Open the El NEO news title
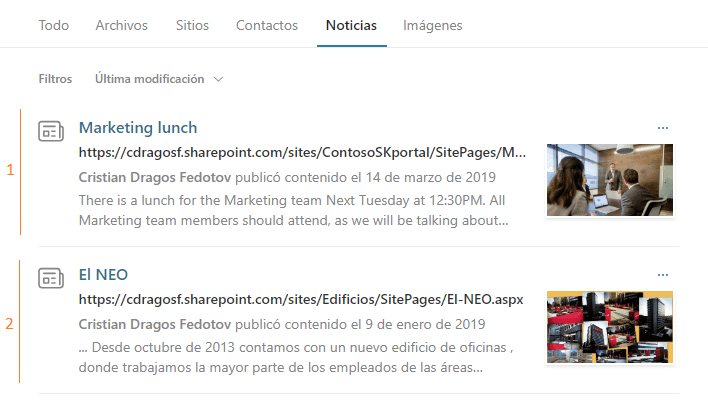Image resolution: width=708 pixels, height=403 pixels. click(103, 274)
